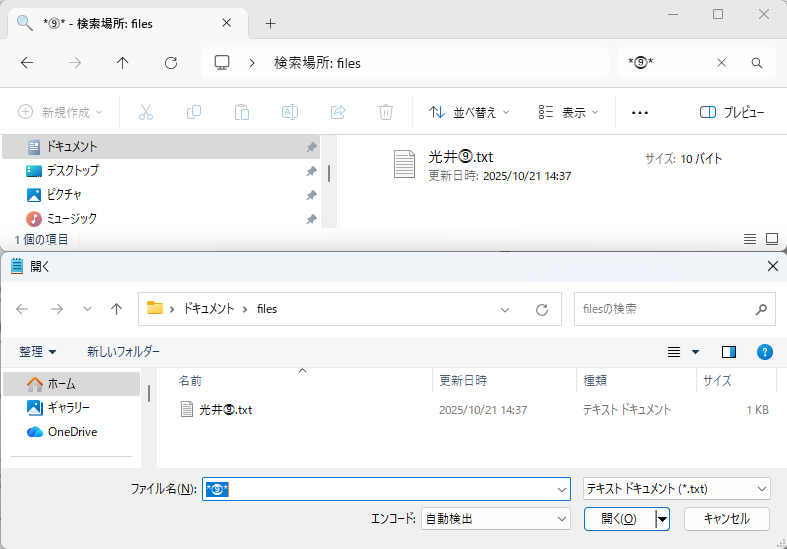This screenshot has width=787, height=549.
Task: Click the pin icon next to ミュージック
Action: (x=311, y=219)
